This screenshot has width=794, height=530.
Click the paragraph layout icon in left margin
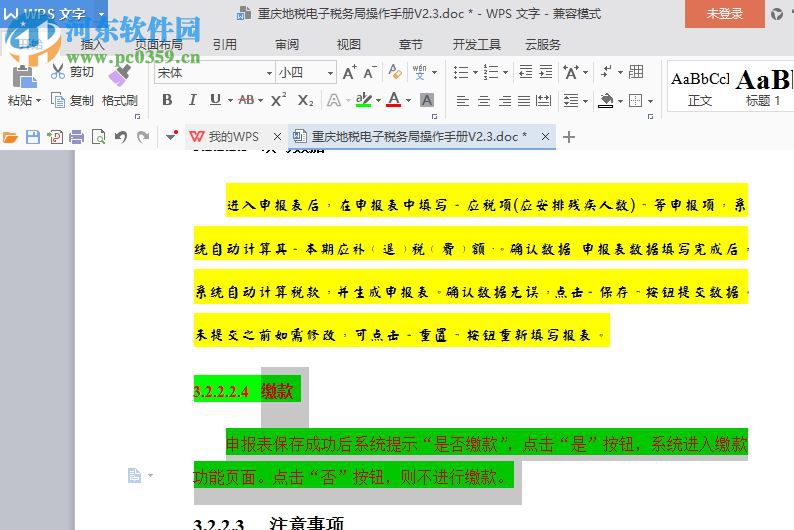(x=135, y=475)
